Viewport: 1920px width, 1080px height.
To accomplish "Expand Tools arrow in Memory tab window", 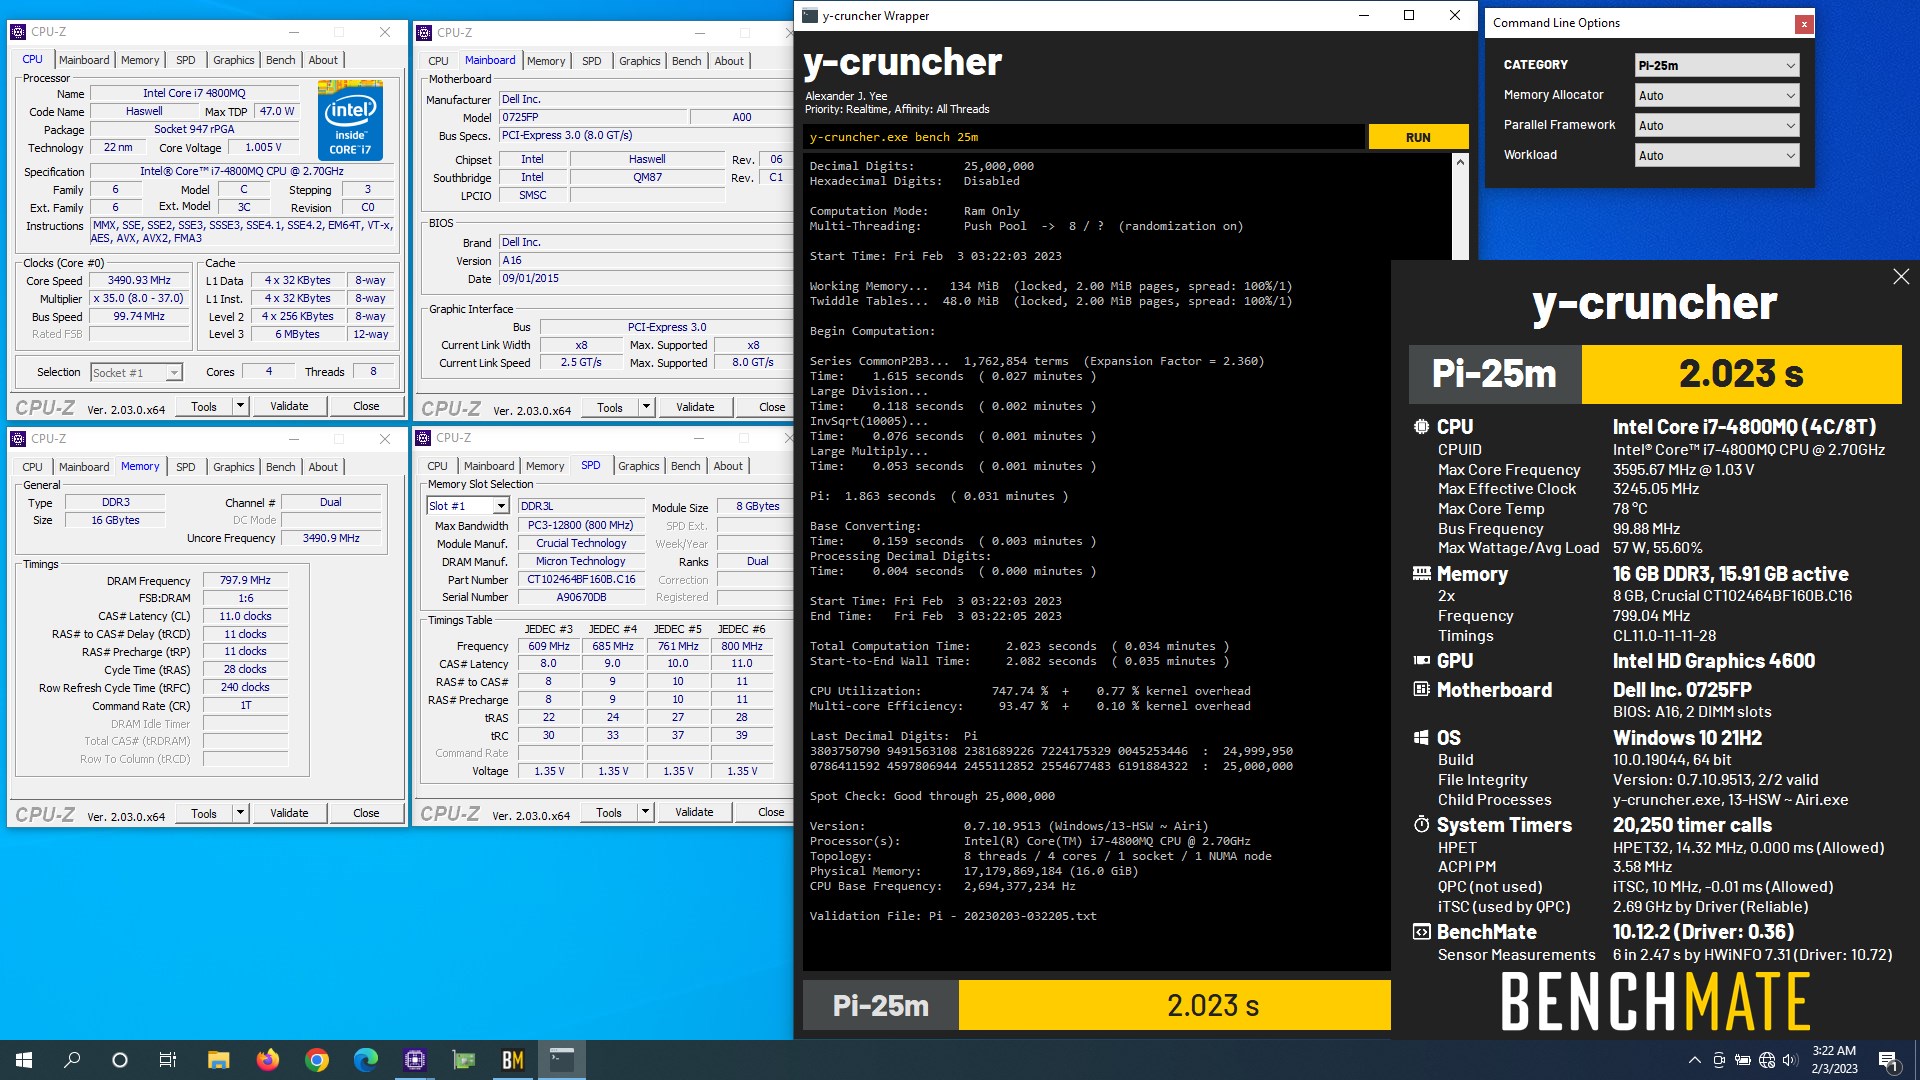I will tap(240, 813).
